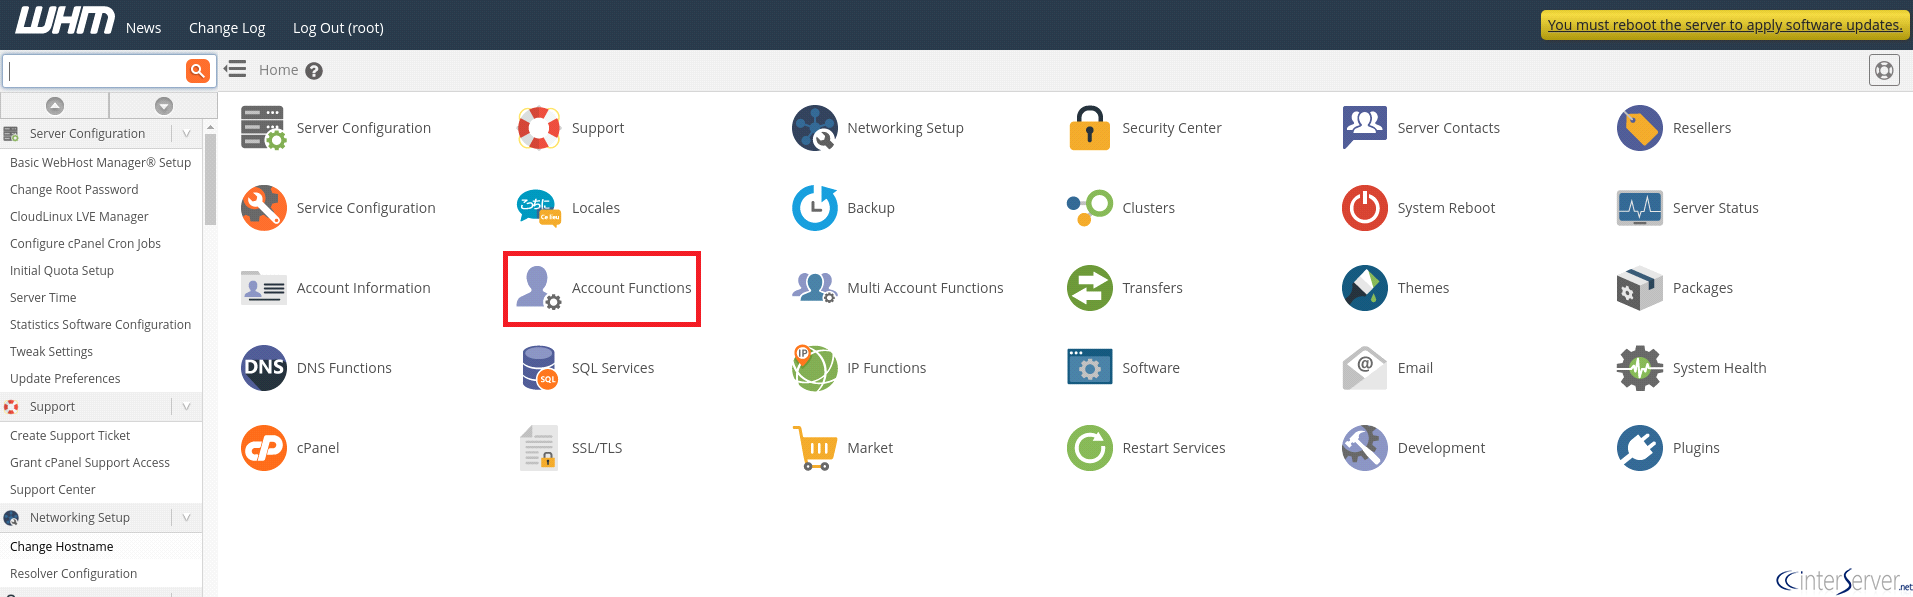Open the Server Contacts icon
Image resolution: width=1913 pixels, height=597 pixels.
click(1365, 128)
